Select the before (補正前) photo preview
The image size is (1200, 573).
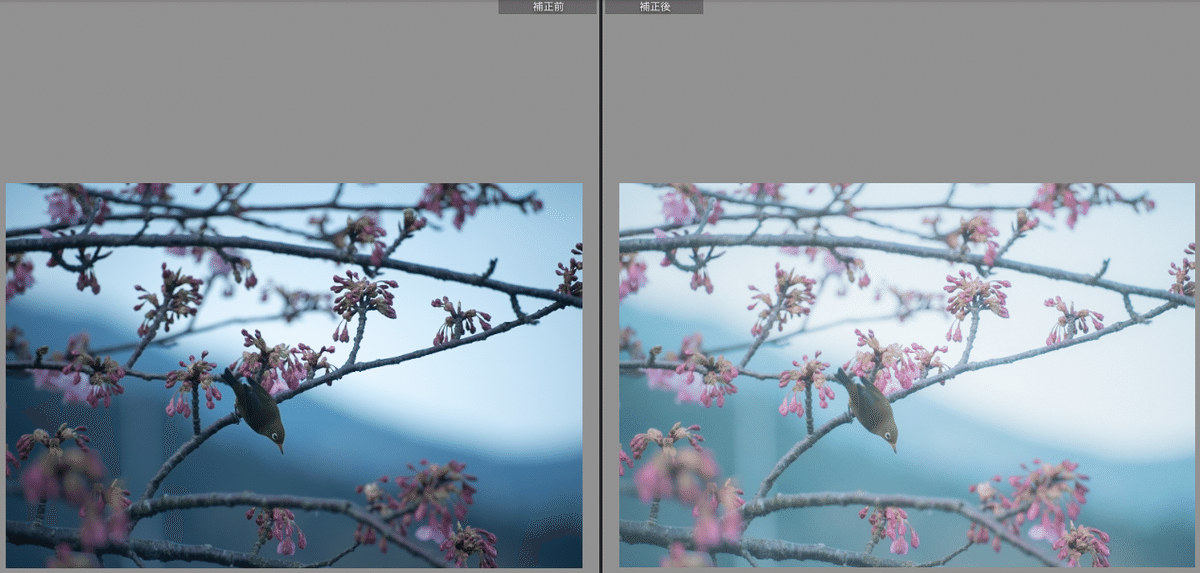click(x=294, y=375)
